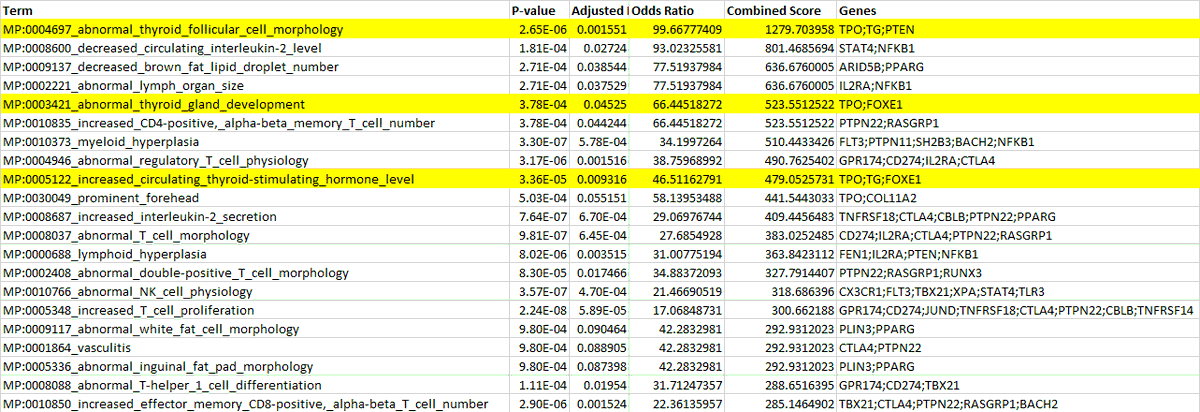This screenshot has height=412, width=1200.
Task: Select P-value cell 2.65E-06
Action: [x=538, y=30]
